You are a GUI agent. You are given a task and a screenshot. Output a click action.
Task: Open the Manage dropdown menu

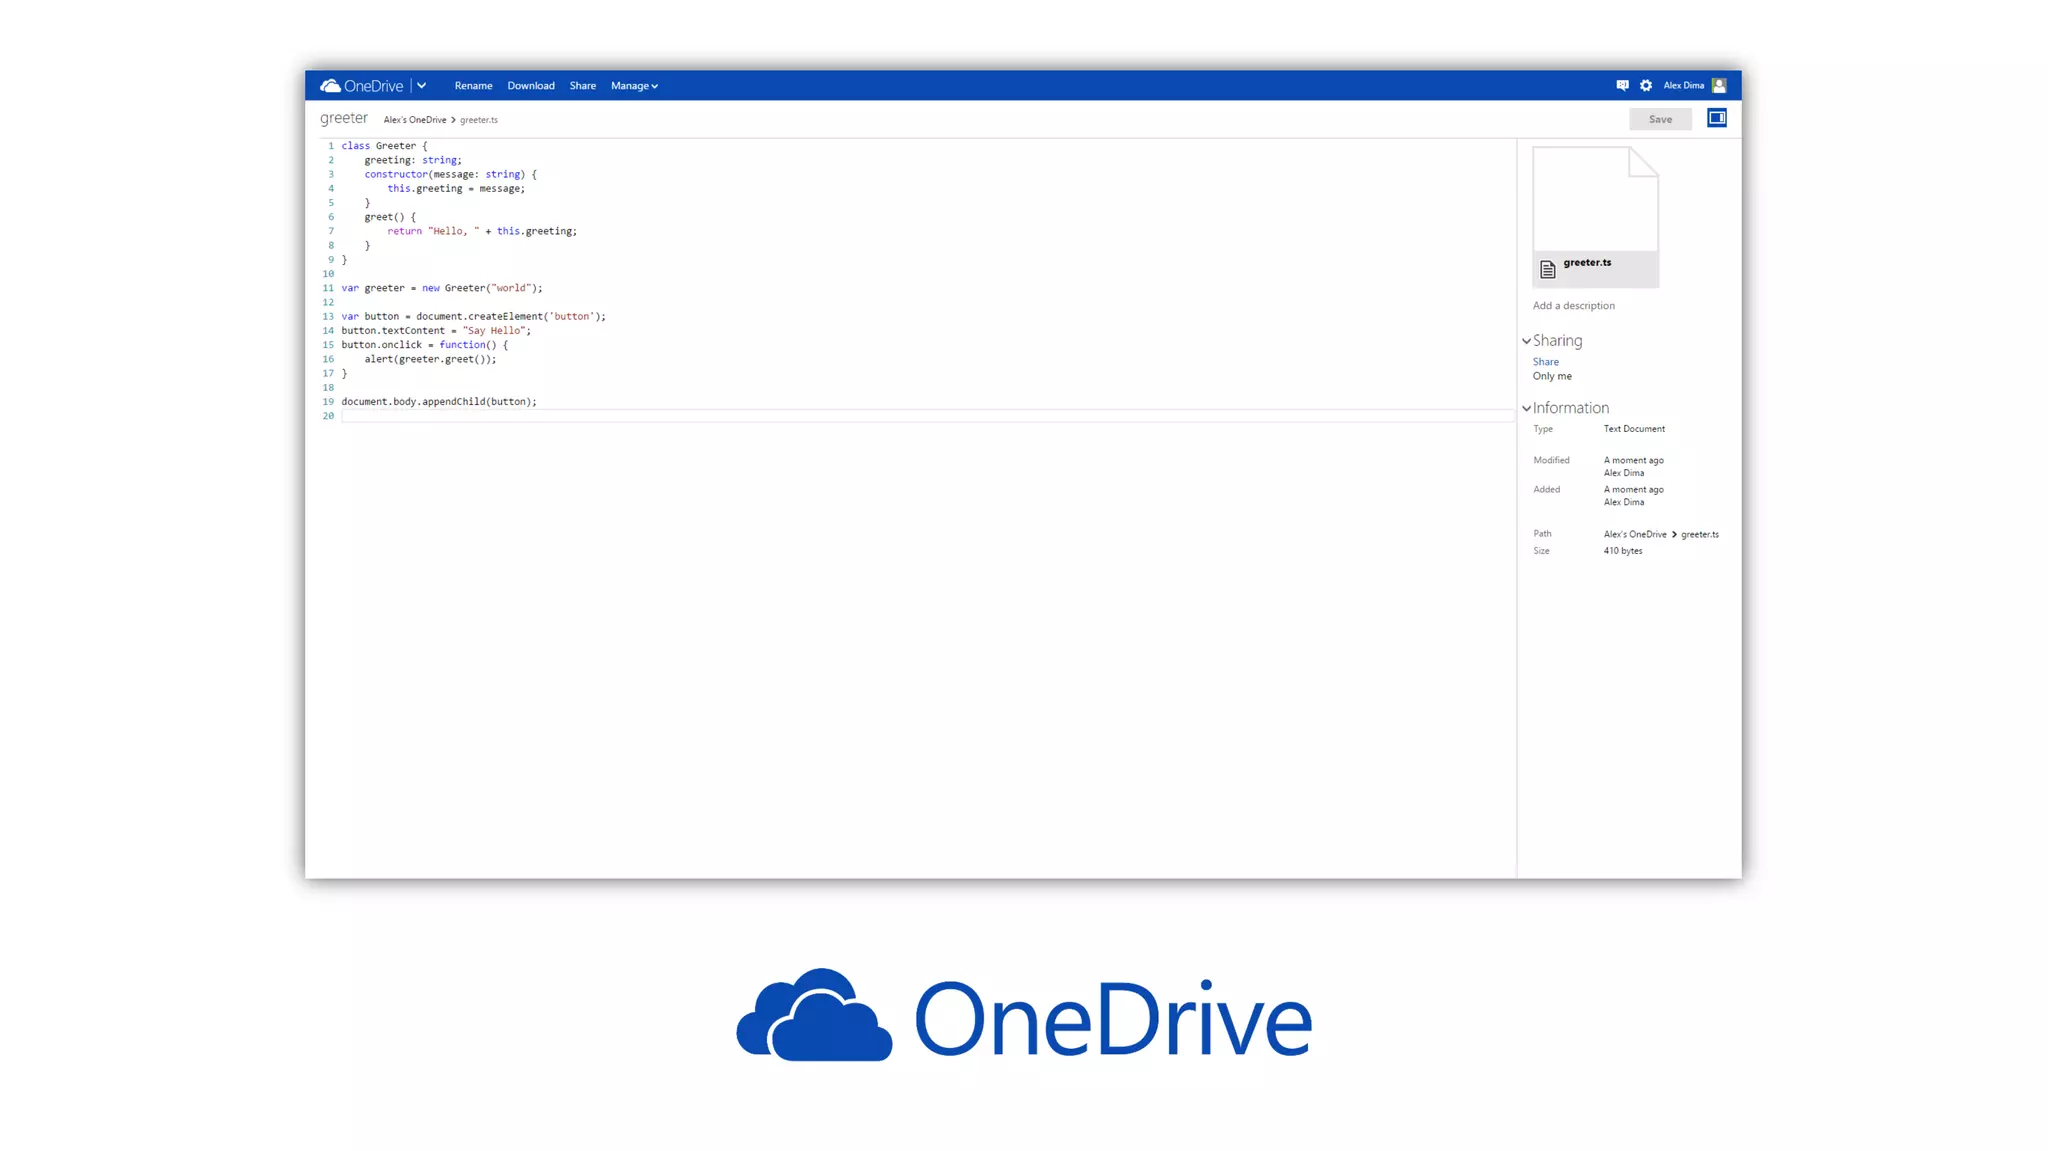634,86
